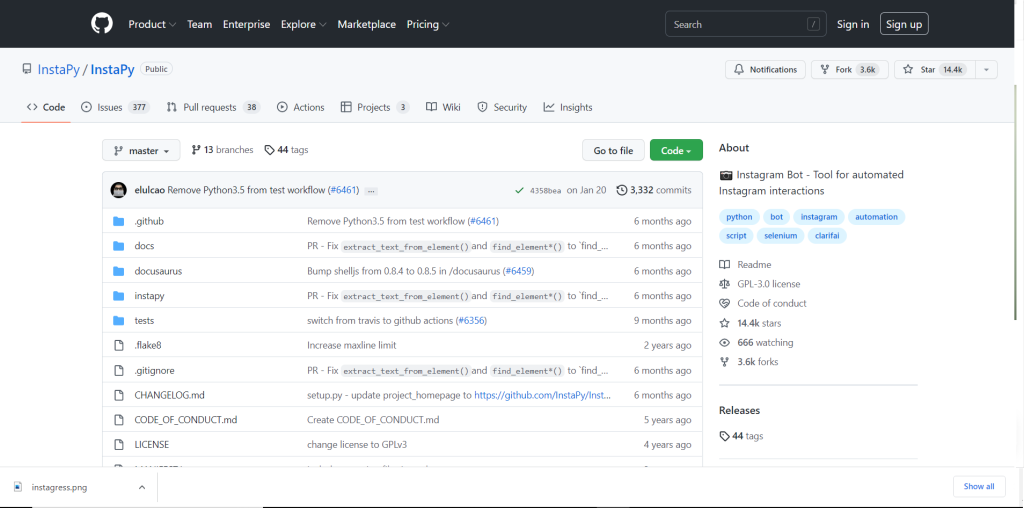Click the .github folder icon
Image resolution: width=1024 pixels, height=508 pixels.
[118, 221]
